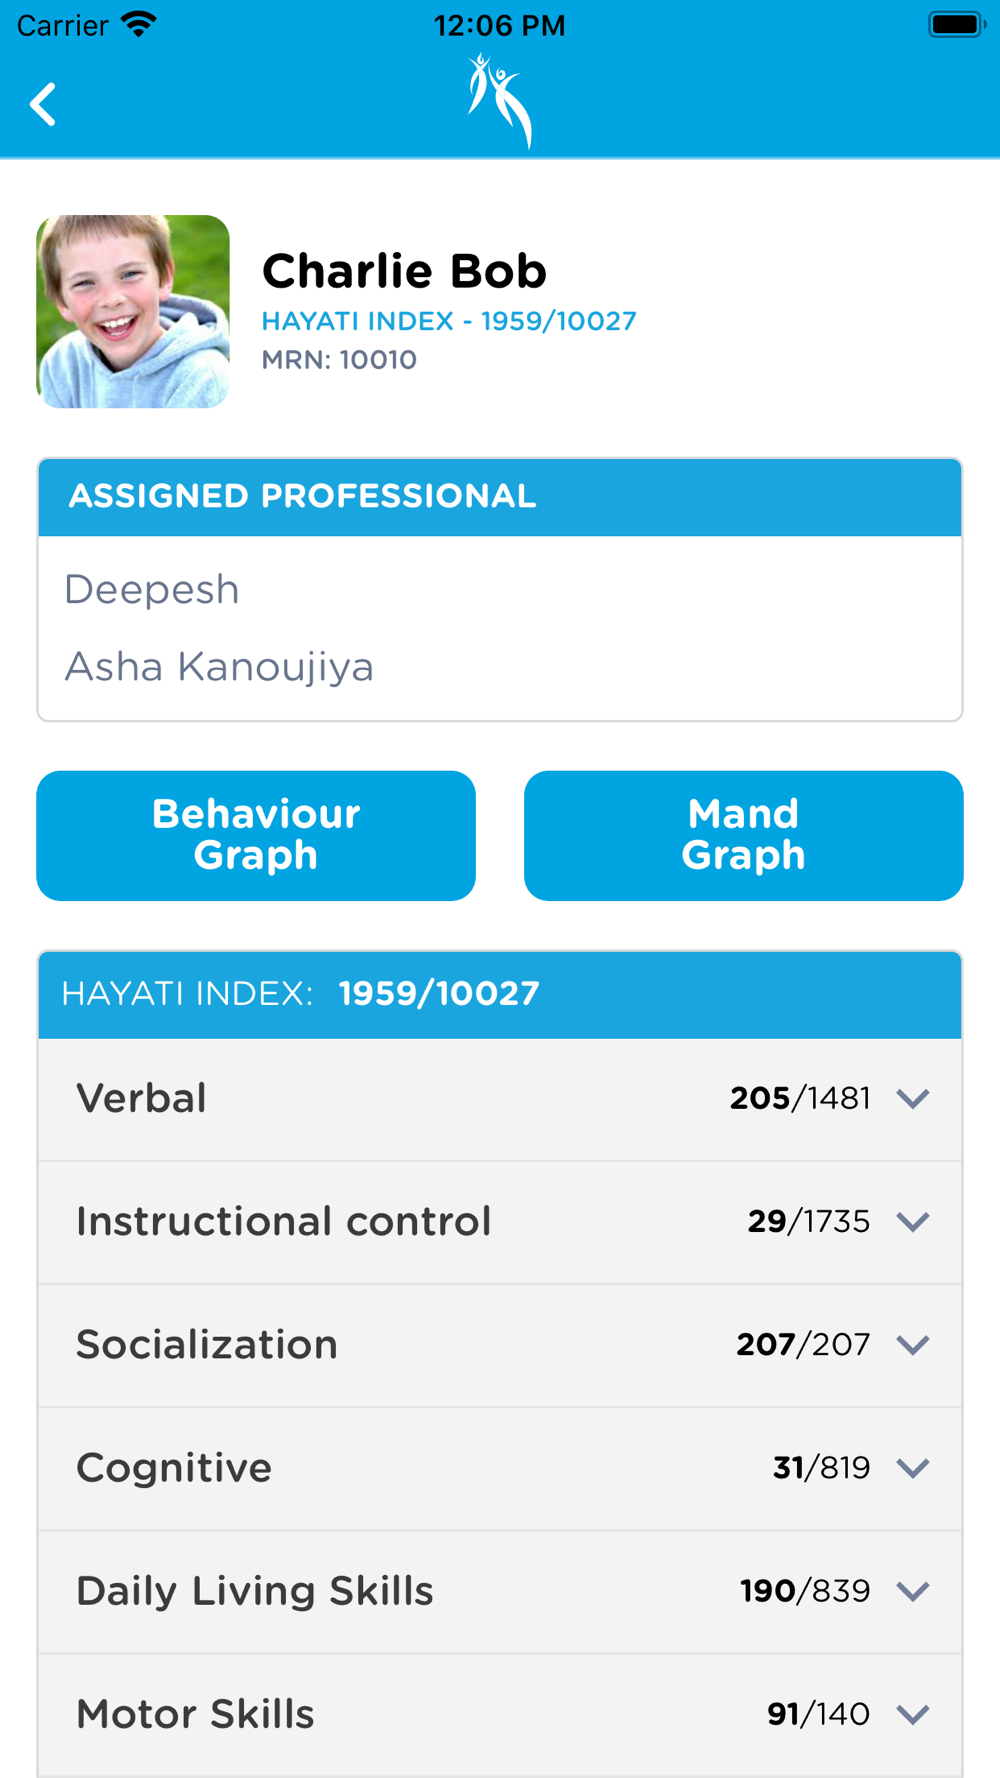This screenshot has height=1778, width=1000.
Task: Tap the back arrow icon
Action: 43,104
